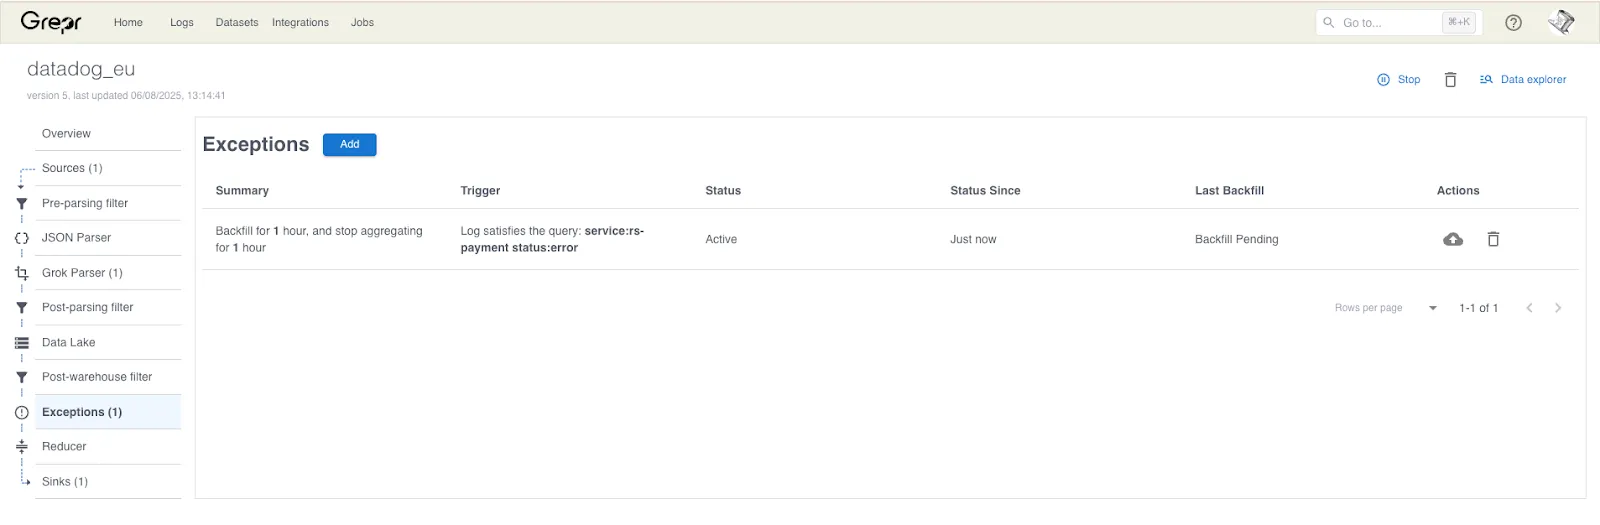The image size is (1600, 525).
Task: Go to the previous page arrow
Action: 1529,308
